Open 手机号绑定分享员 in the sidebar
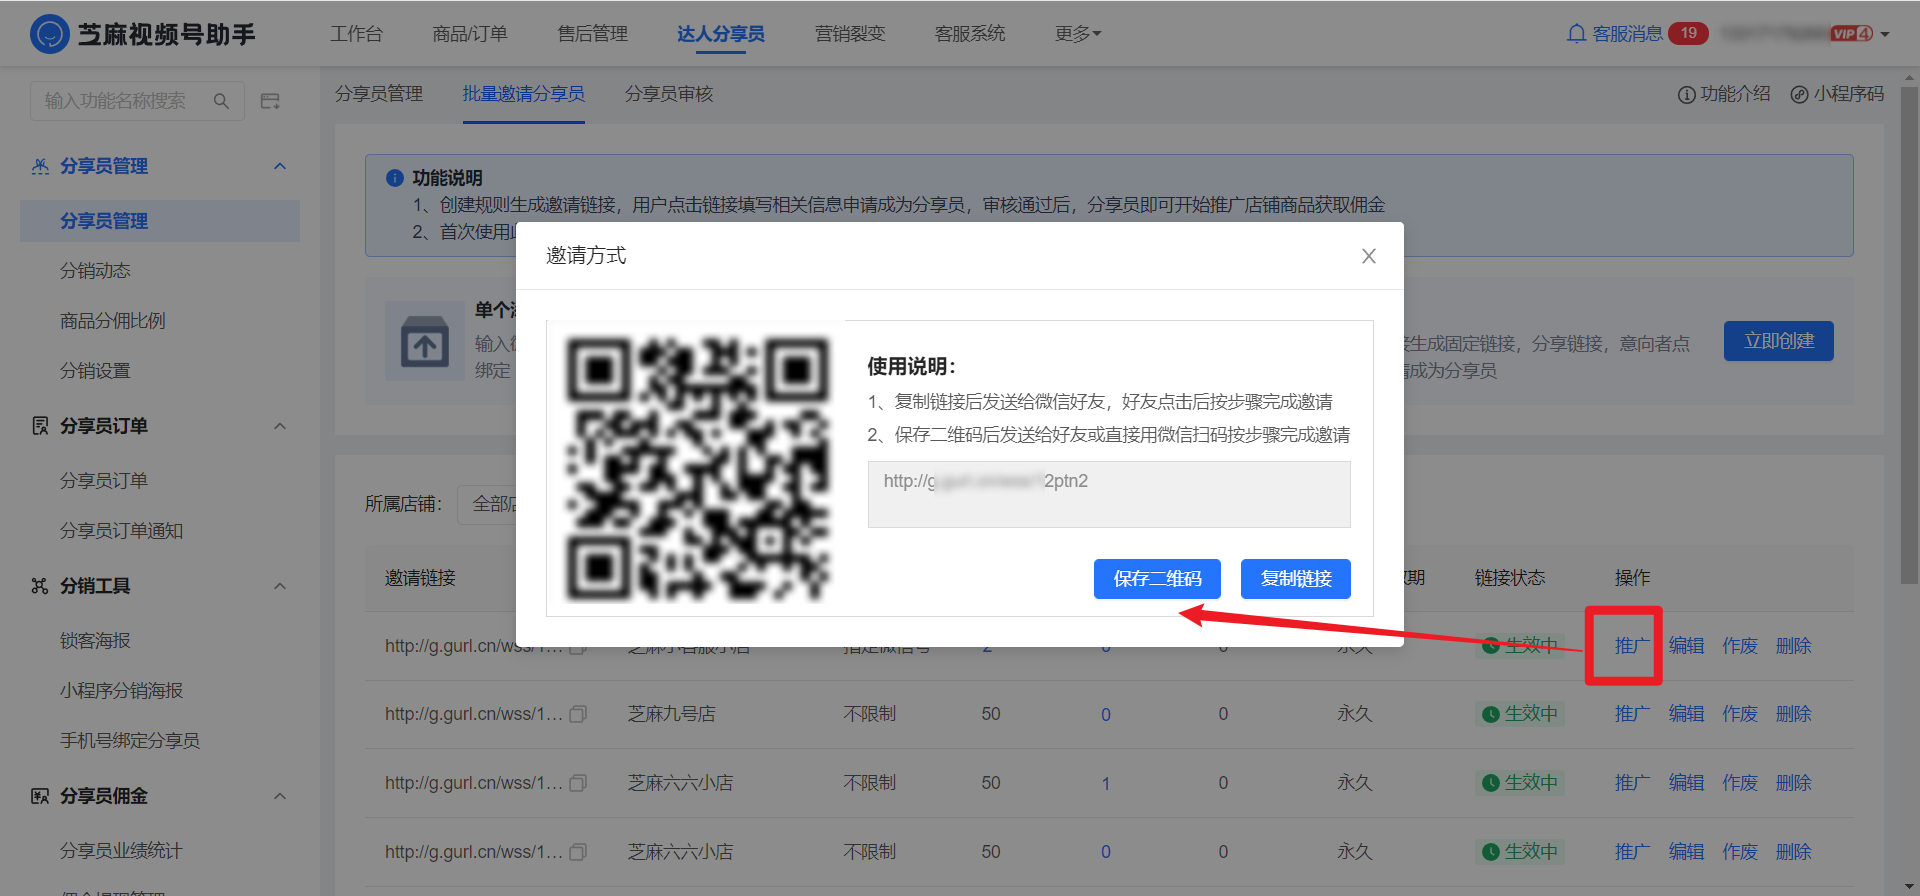The width and height of the screenshot is (1920, 896). pos(130,741)
